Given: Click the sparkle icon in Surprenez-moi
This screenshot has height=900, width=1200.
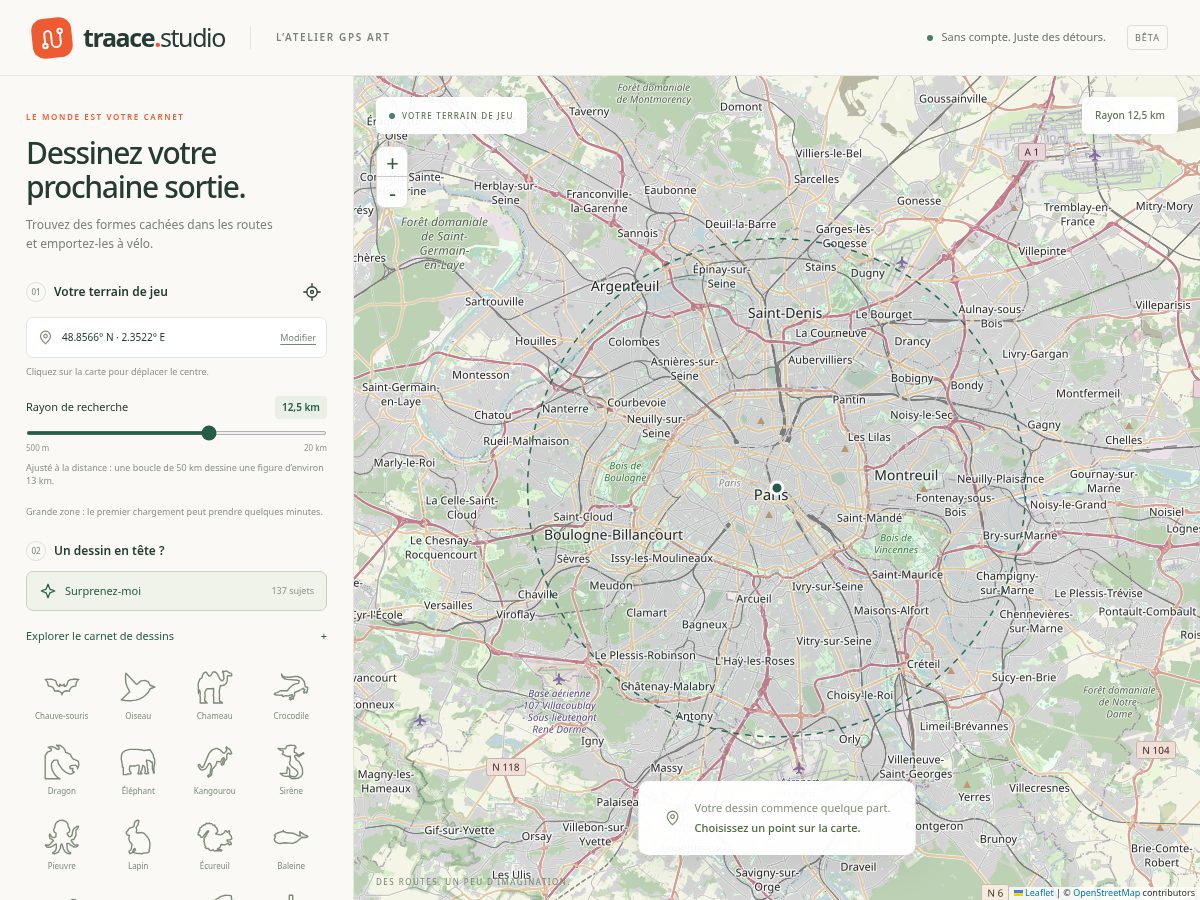Looking at the screenshot, I should [x=47, y=591].
